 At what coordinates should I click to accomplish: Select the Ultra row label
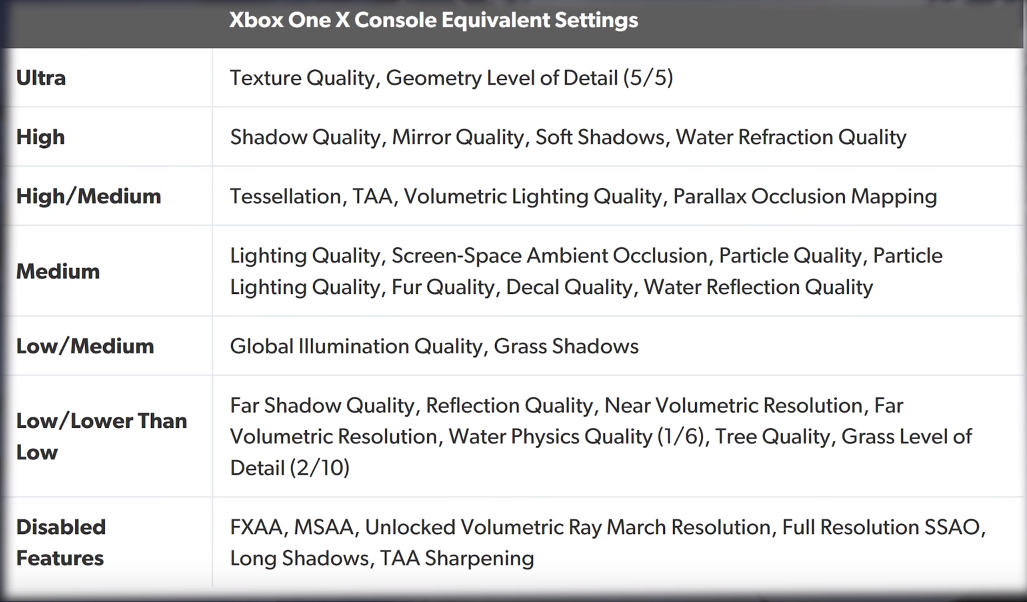41,78
